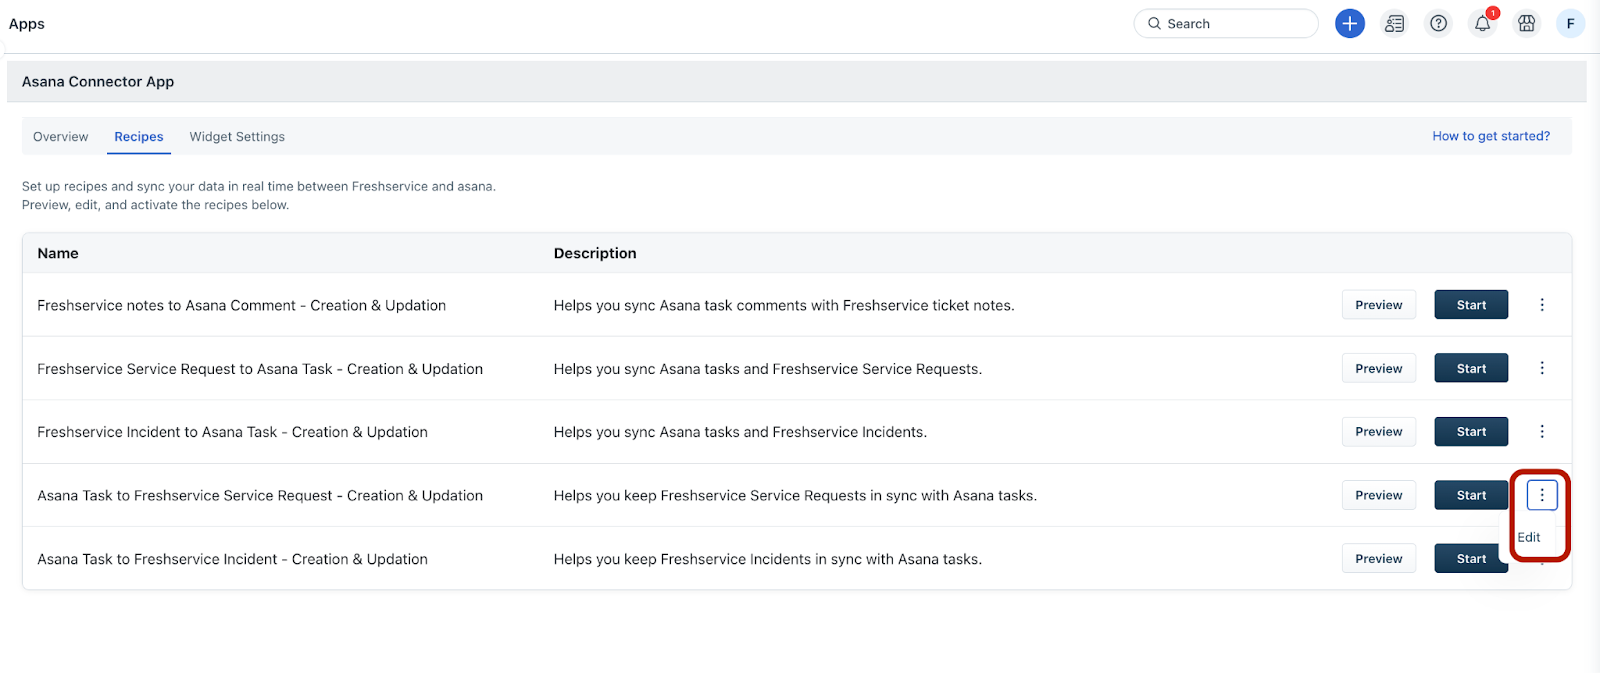Click recipe name Asana Task to Freshservice Incident
Image resolution: width=1600 pixels, height=673 pixels.
[232, 559]
